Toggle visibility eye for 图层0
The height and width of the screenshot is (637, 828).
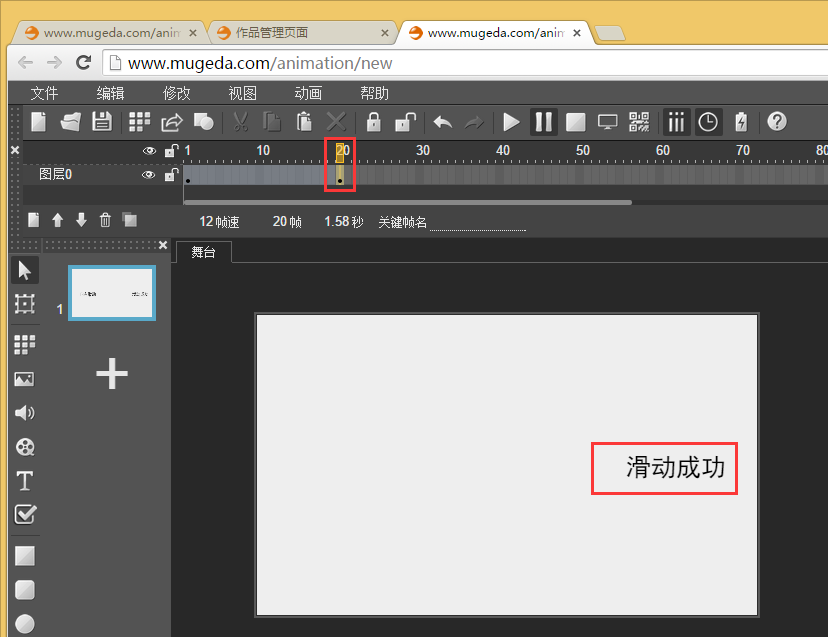tap(149, 175)
